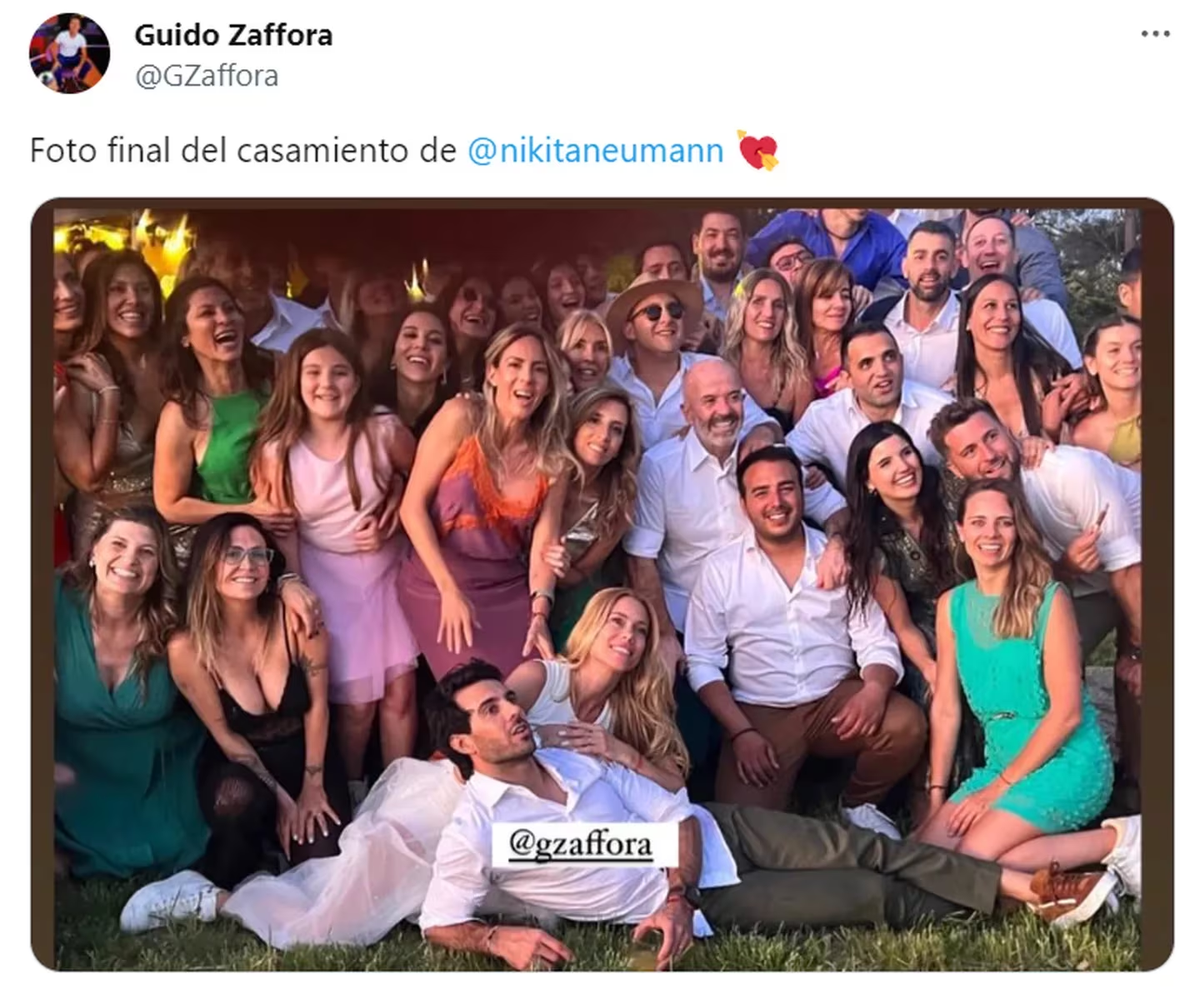The width and height of the screenshot is (1200, 1004).
Task: Open the tweet's three-dot more options menu
Action: pos(1155,34)
